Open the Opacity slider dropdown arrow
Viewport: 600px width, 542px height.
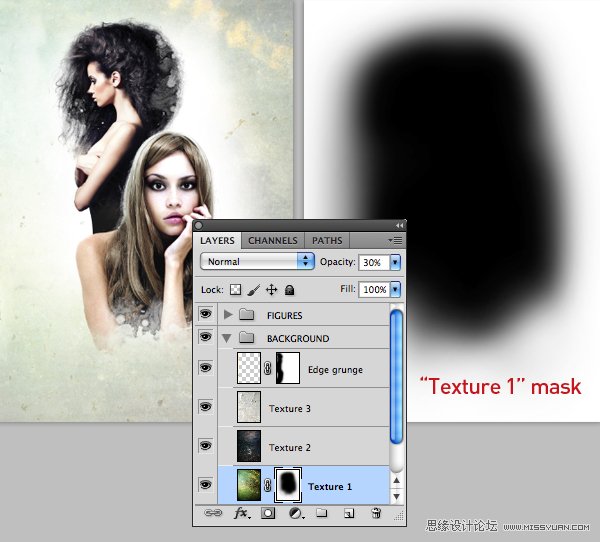click(x=395, y=263)
